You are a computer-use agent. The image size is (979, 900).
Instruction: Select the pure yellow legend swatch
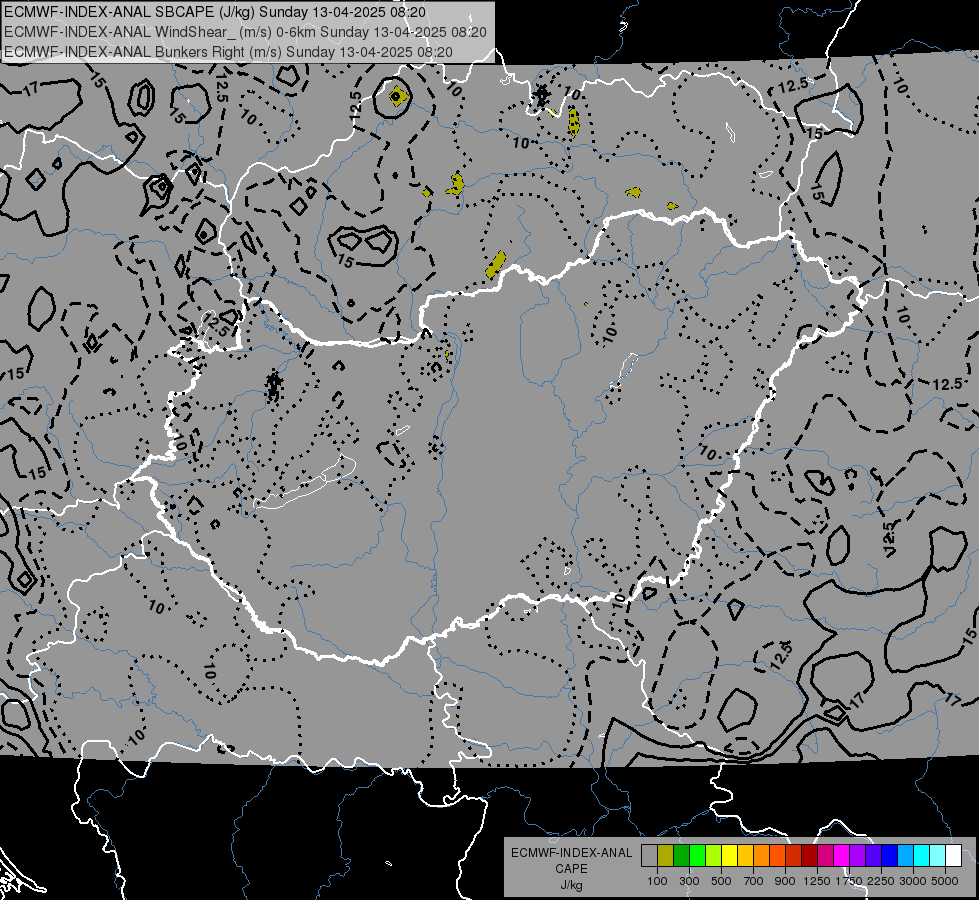pyautogui.click(x=729, y=855)
